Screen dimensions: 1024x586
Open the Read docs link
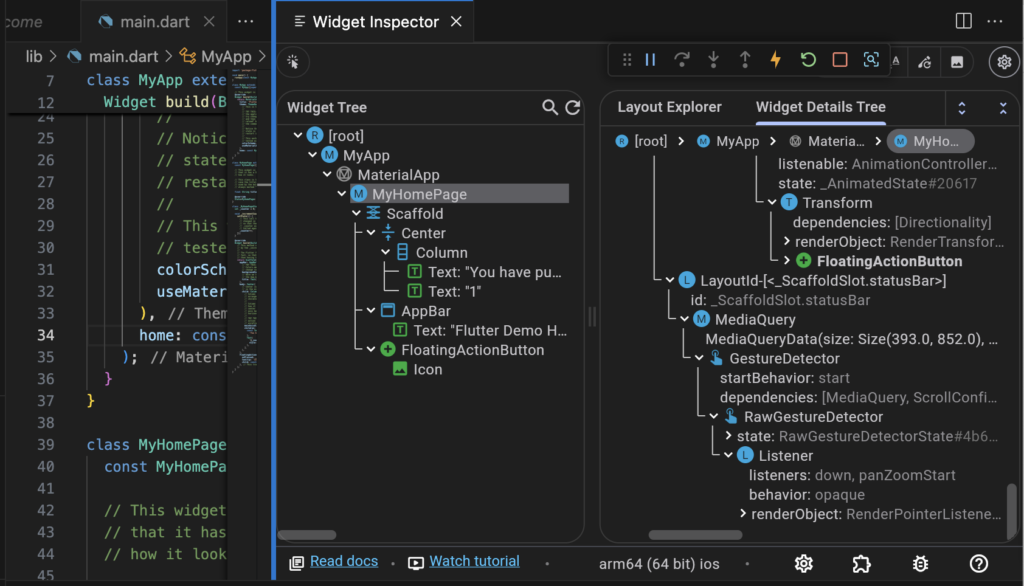click(x=344, y=562)
